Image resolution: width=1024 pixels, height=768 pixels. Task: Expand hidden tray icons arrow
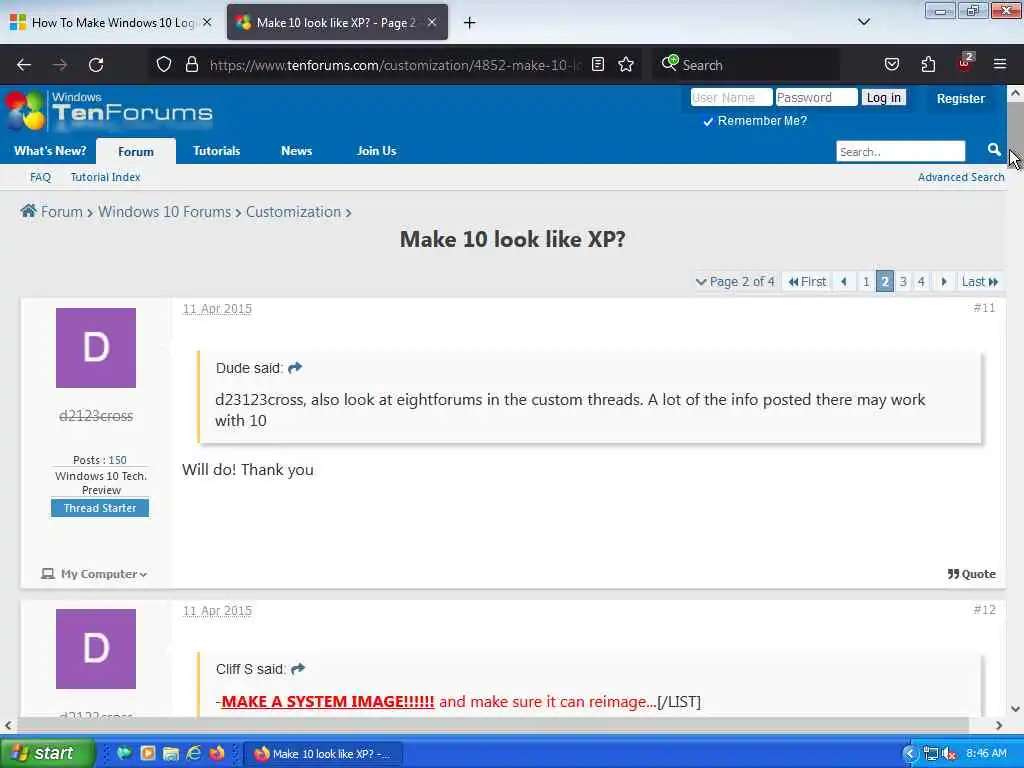click(910, 754)
